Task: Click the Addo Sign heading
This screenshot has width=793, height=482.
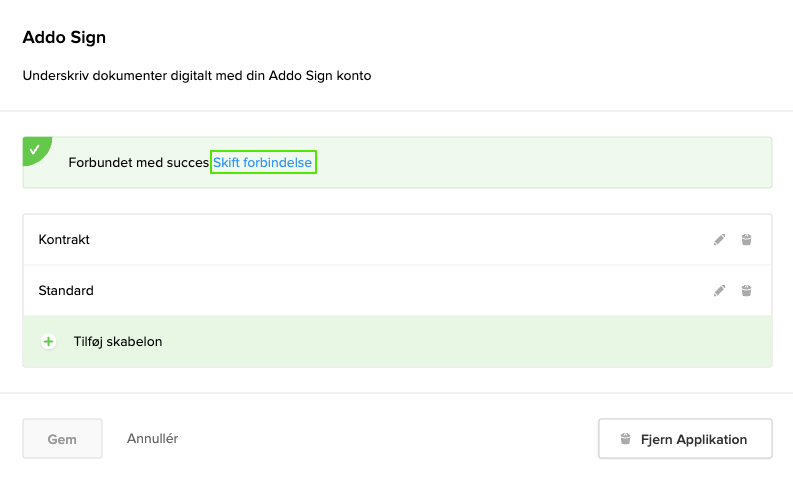Action: (64, 38)
